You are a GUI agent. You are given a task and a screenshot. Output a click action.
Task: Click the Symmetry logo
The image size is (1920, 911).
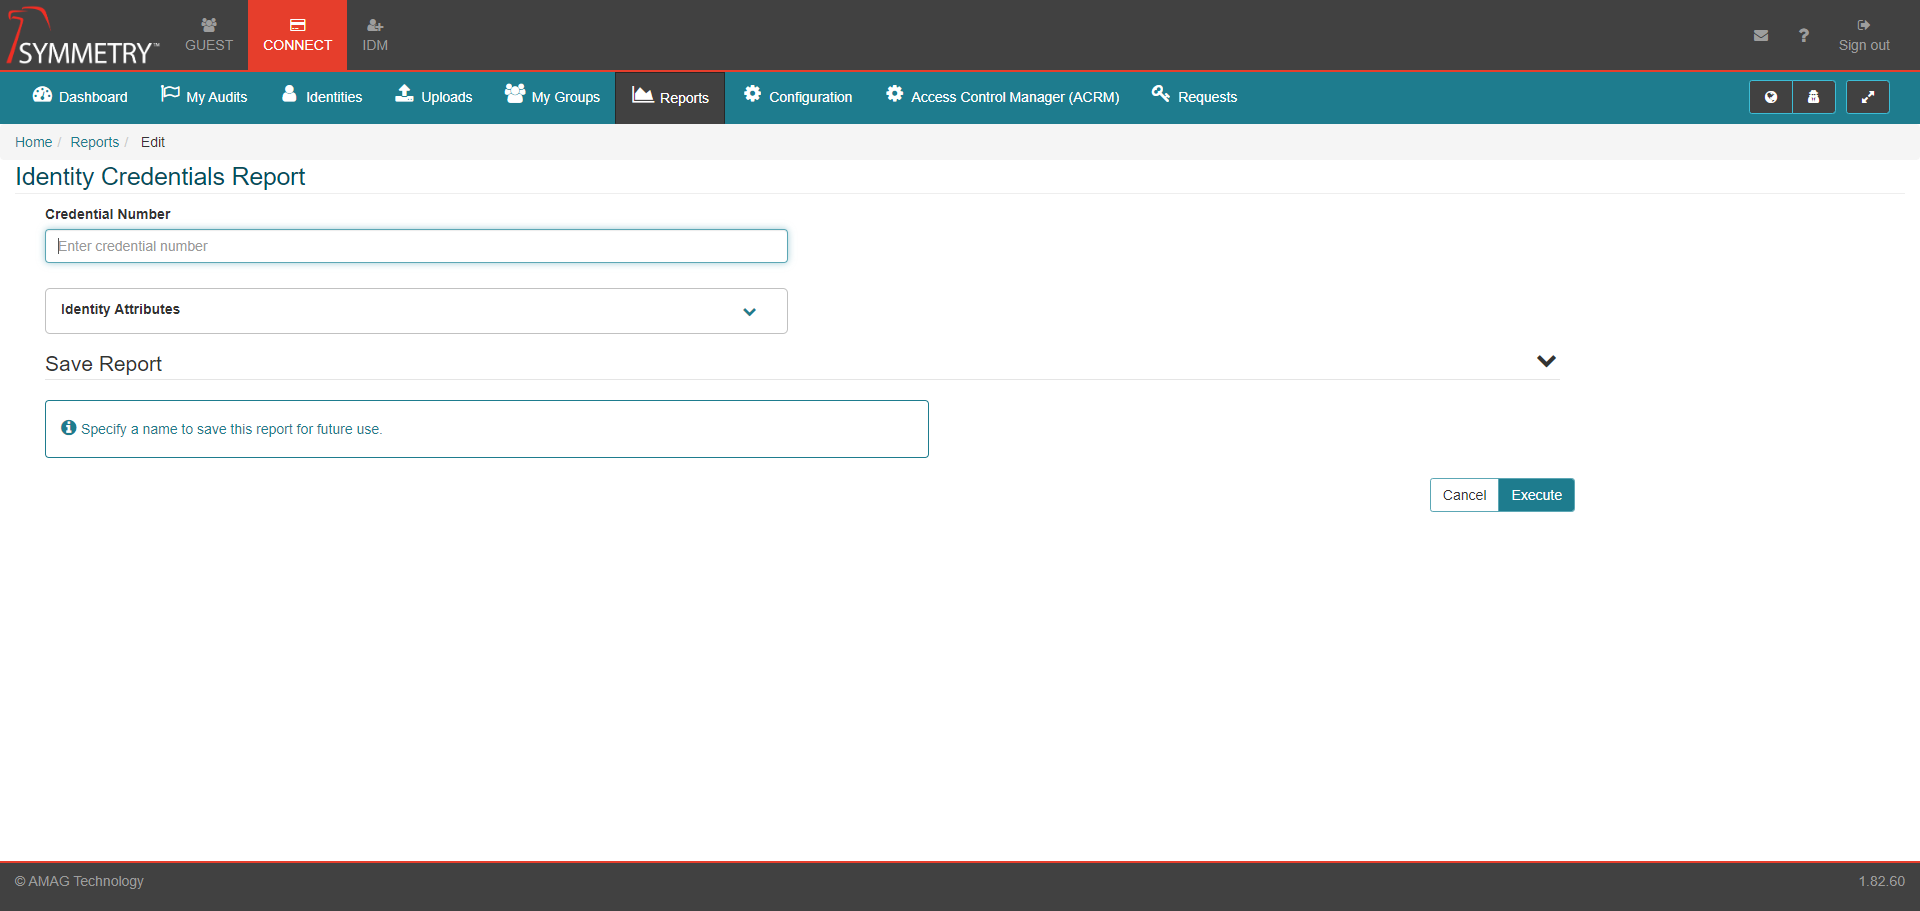click(82, 36)
